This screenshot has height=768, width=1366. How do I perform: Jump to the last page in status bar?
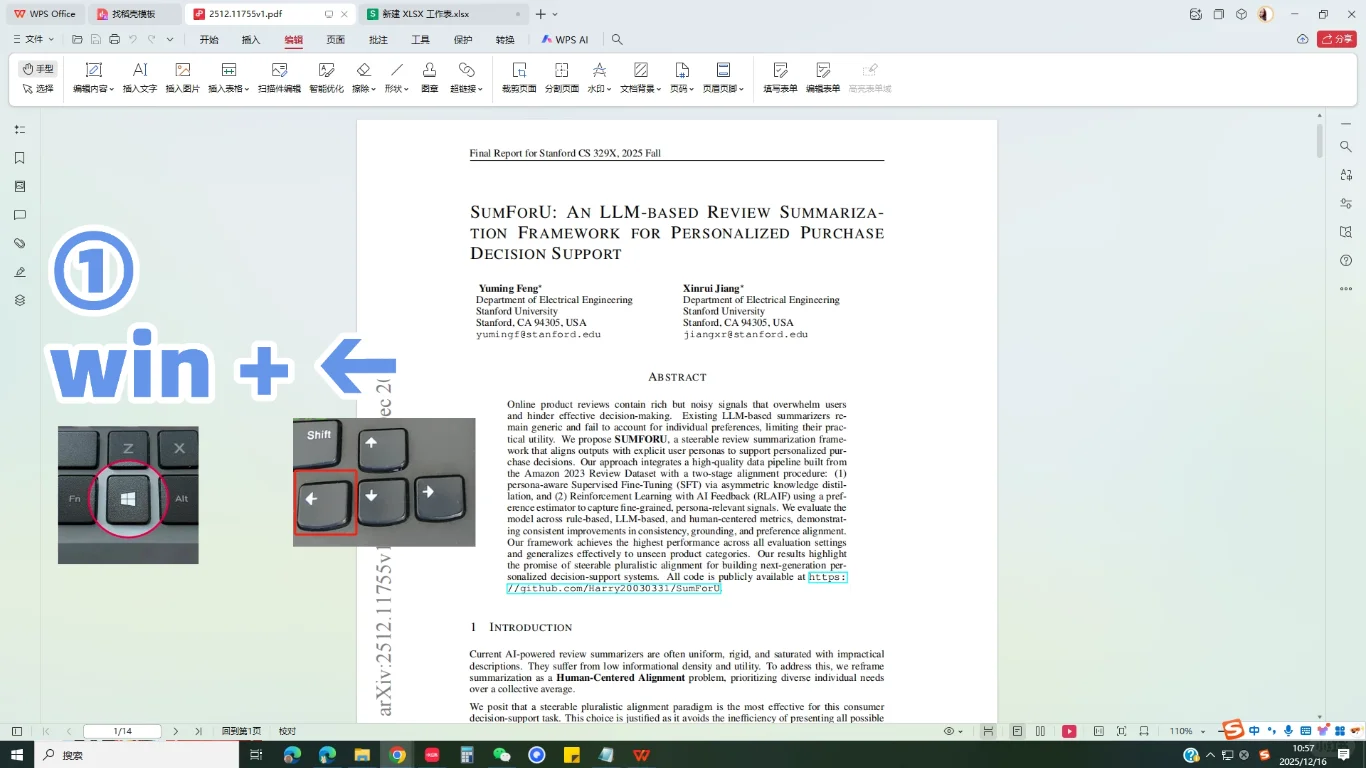(x=199, y=731)
